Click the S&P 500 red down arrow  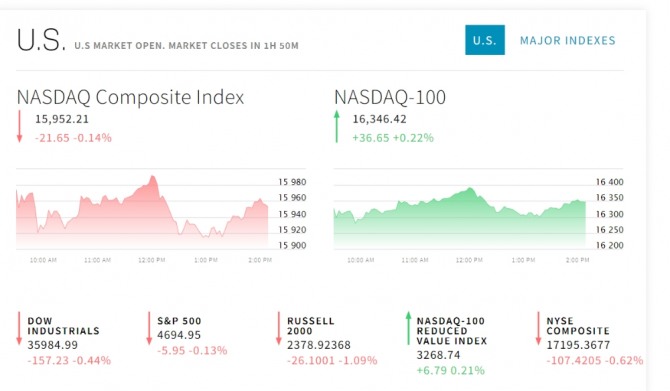point(149,328)
